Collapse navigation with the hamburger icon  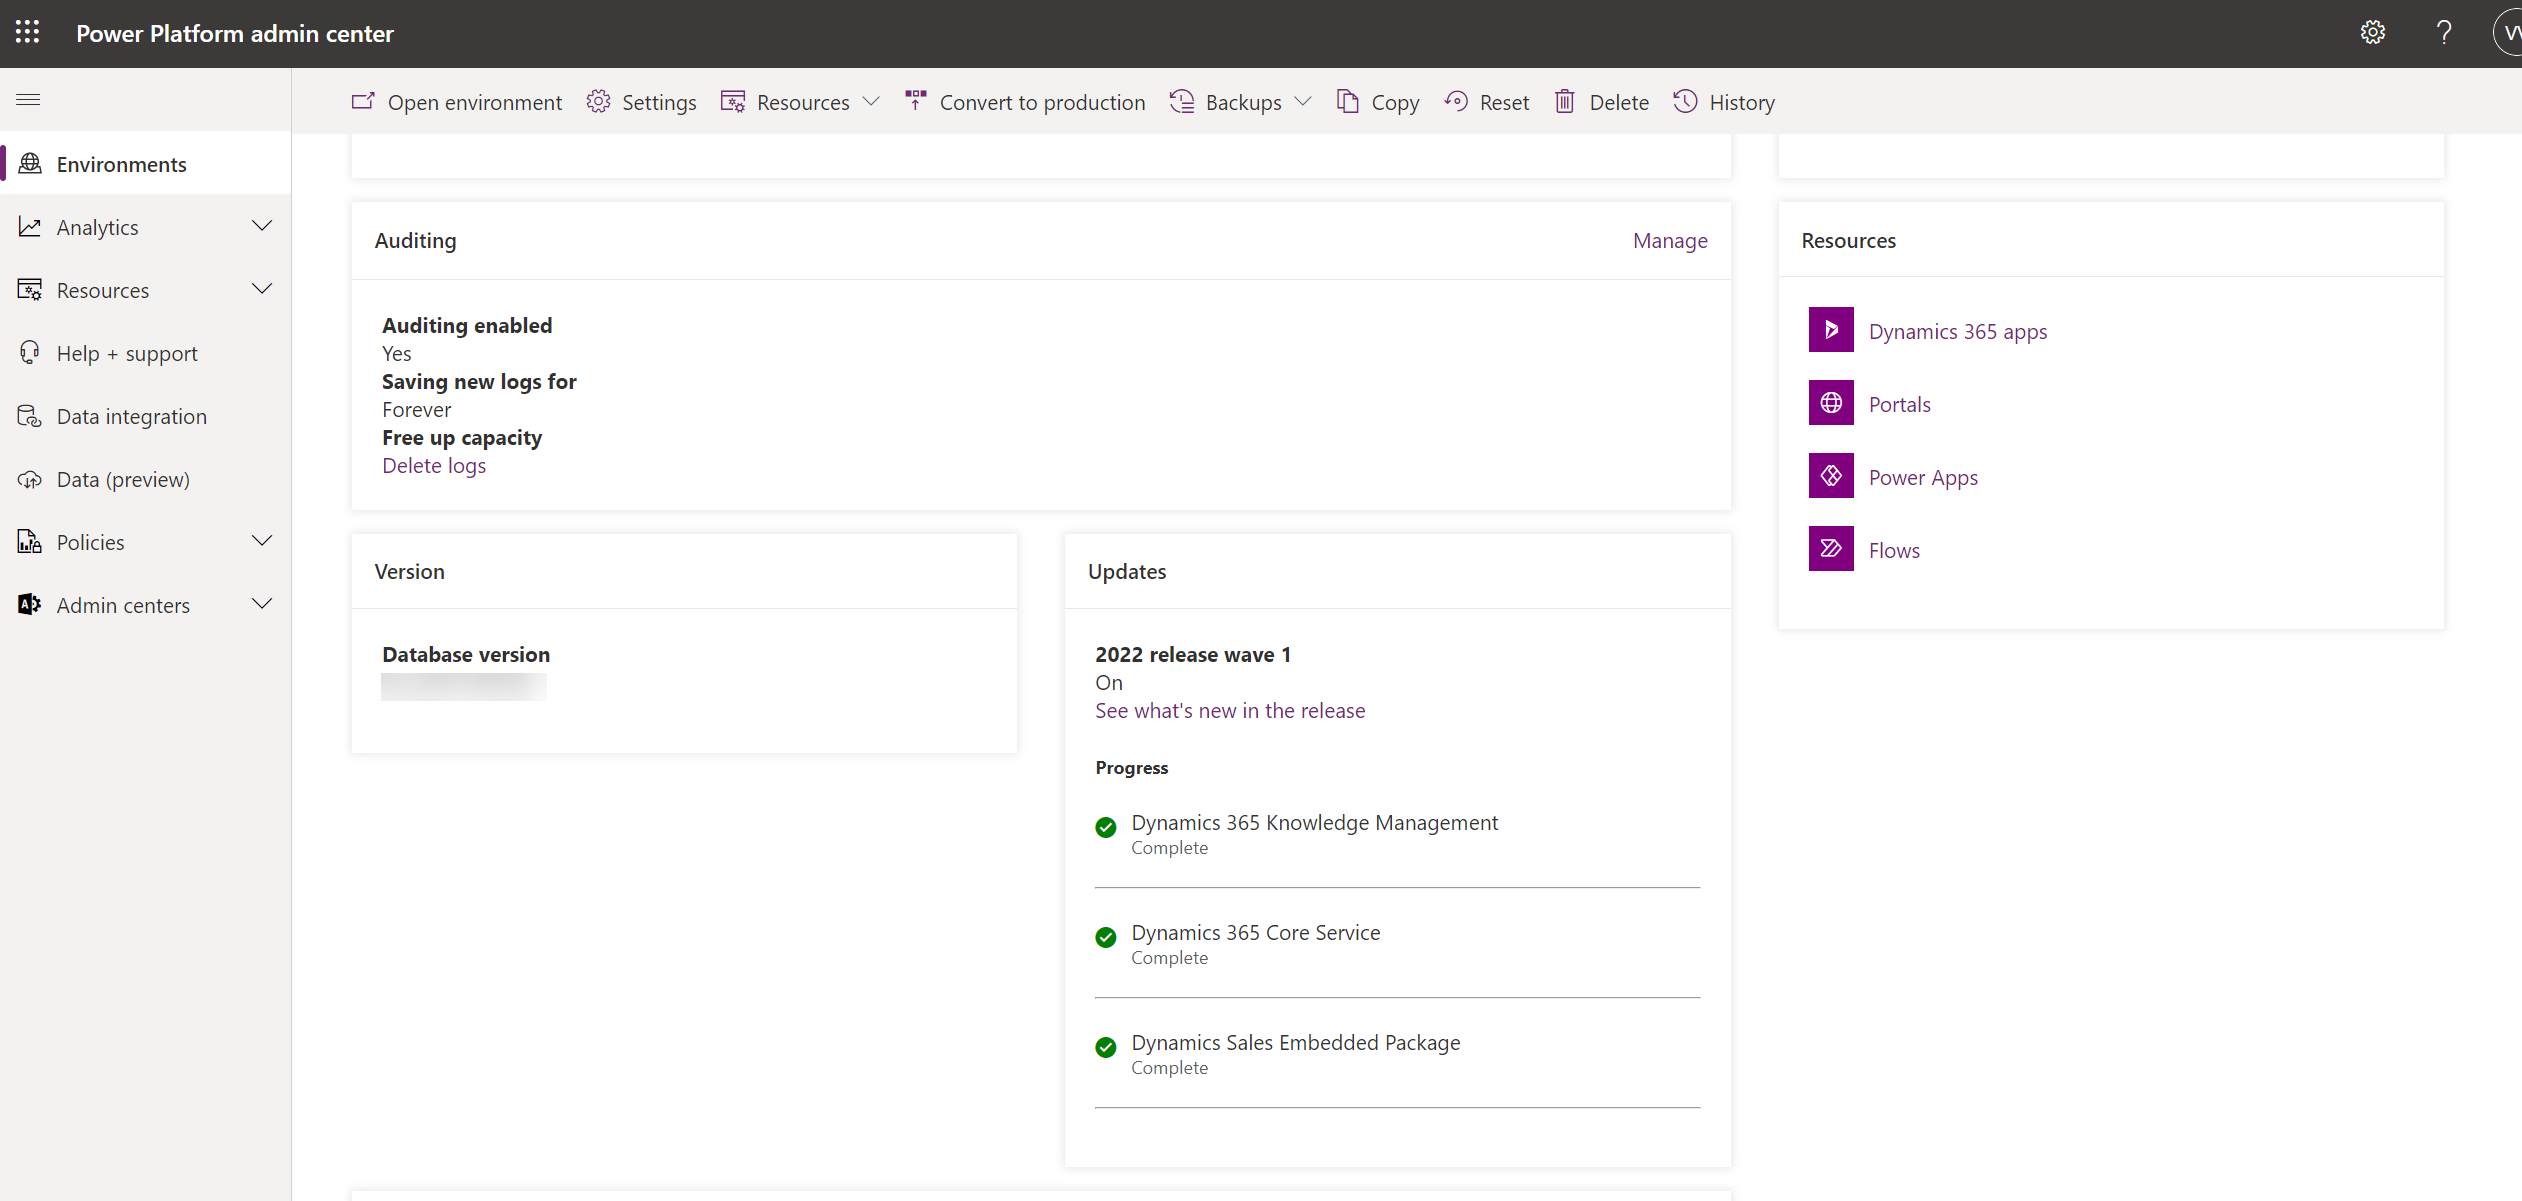(x=28, y=99)
